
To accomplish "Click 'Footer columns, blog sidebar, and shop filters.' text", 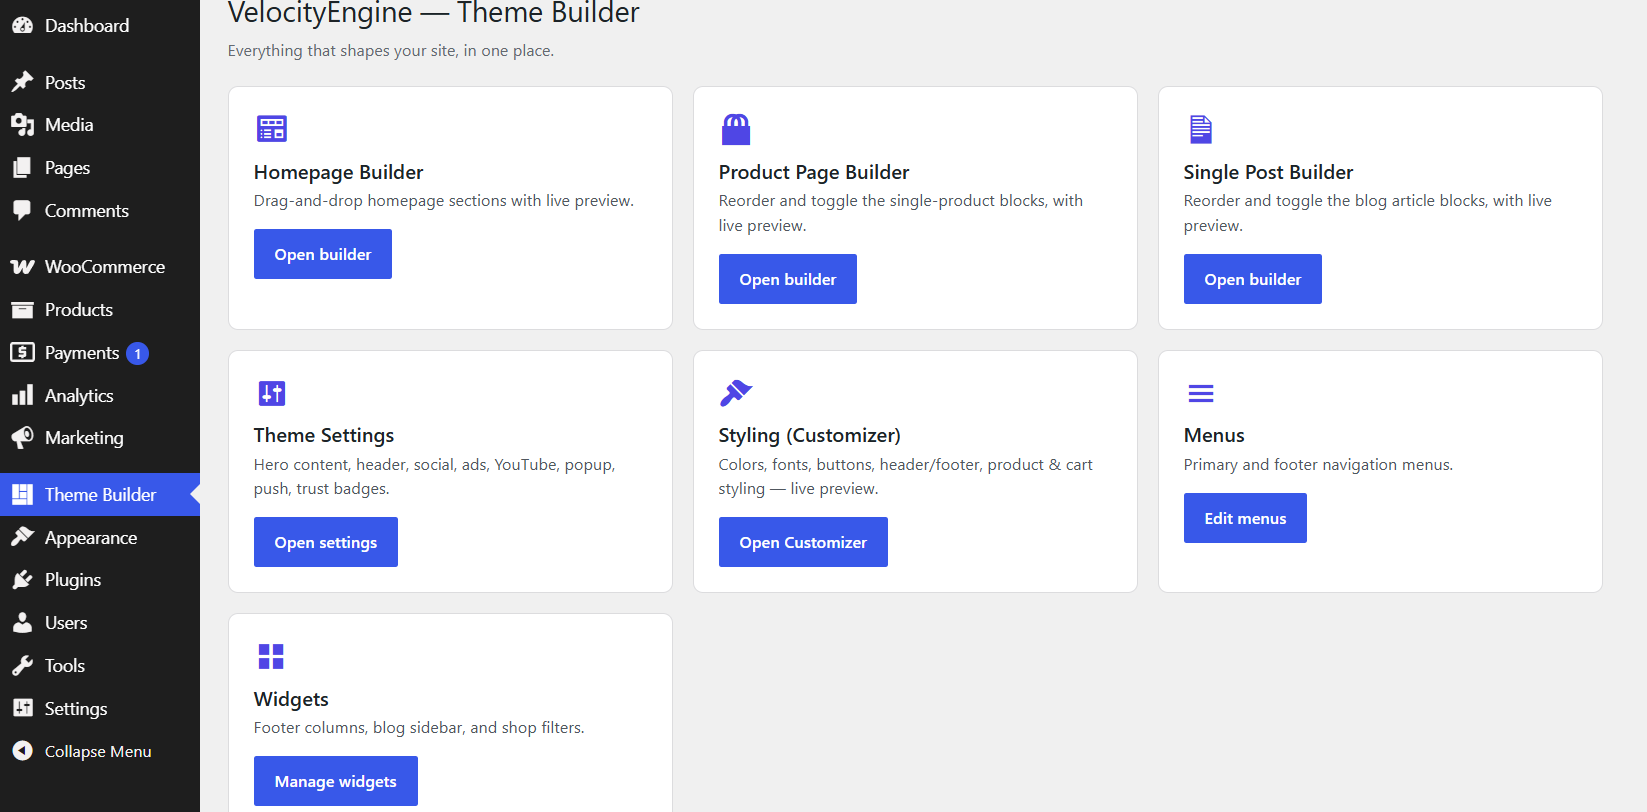I will pos(419,727).
